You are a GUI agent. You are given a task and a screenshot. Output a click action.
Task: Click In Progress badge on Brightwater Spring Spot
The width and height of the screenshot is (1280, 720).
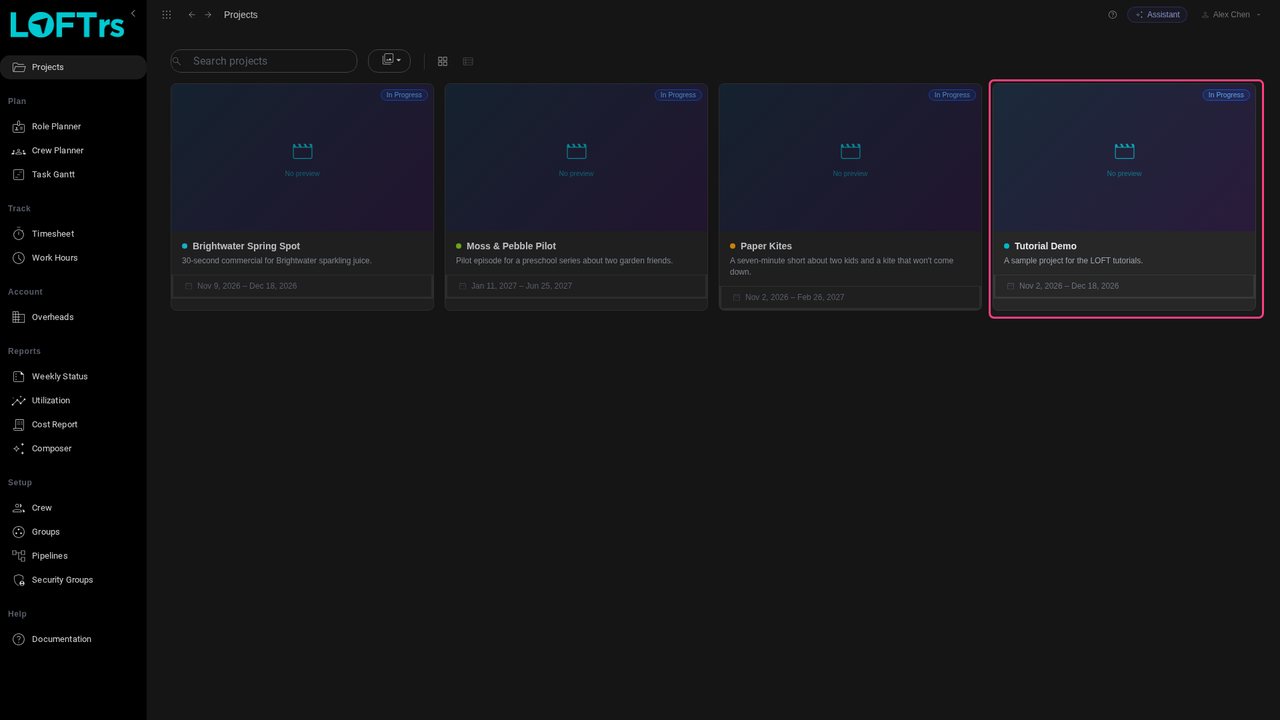[x=404, y=95]
